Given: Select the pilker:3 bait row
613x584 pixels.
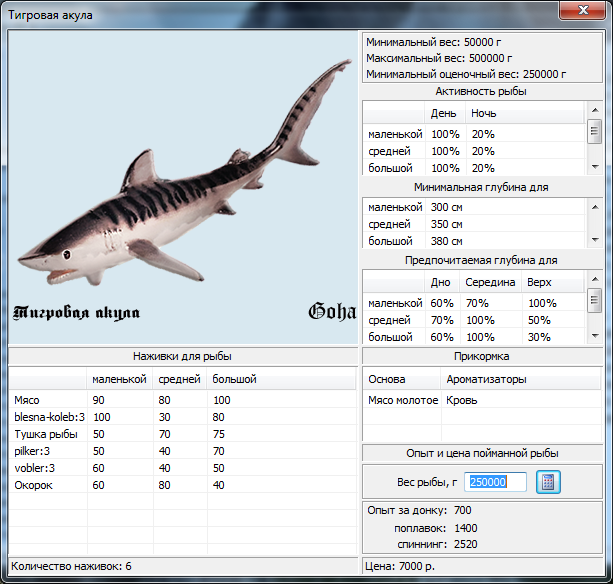Looking at the screenshot, I should [31, 451].
